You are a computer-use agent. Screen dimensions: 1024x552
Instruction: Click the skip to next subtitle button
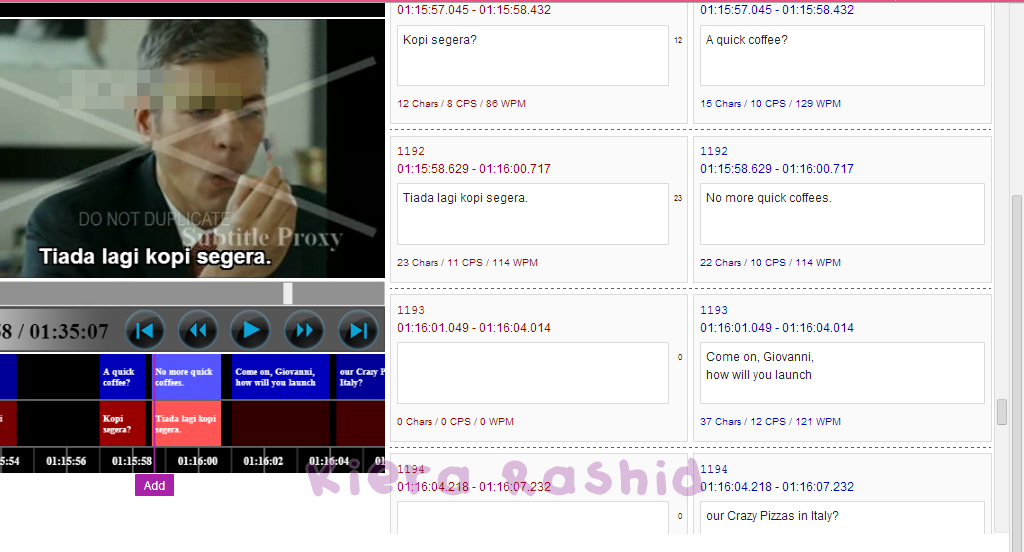pyautogui.click(x=359, y=331)
